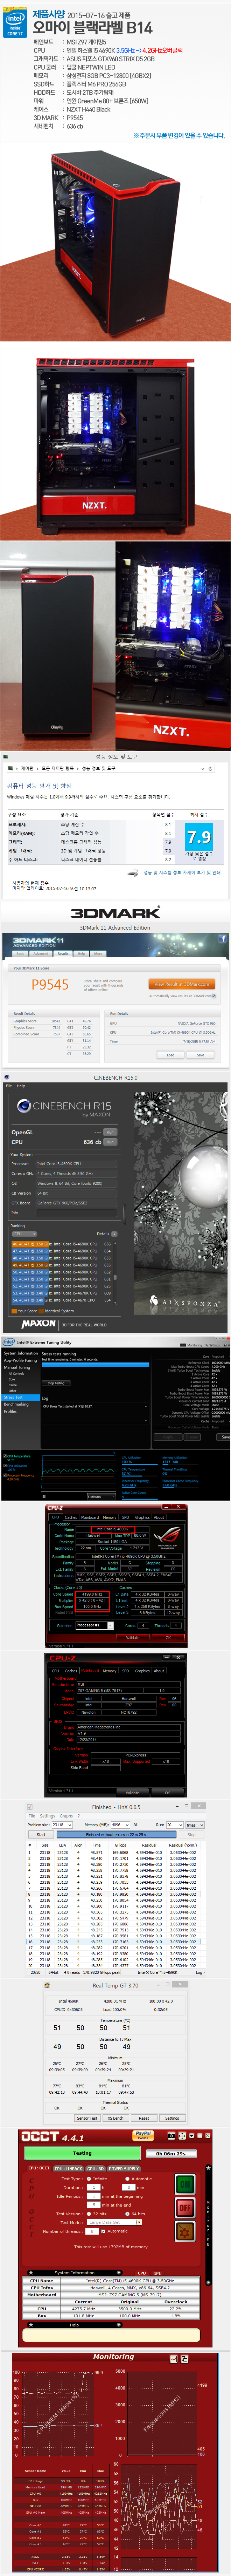231x2576 pixels.
Task: Open the File menu in Cinebench R15
Action: coord(9,1086)
